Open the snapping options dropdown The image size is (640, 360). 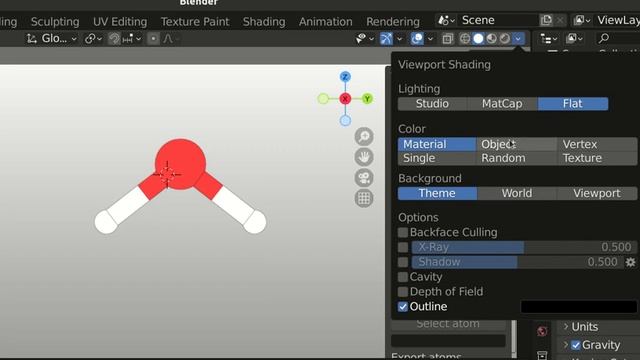click(132, 39)
